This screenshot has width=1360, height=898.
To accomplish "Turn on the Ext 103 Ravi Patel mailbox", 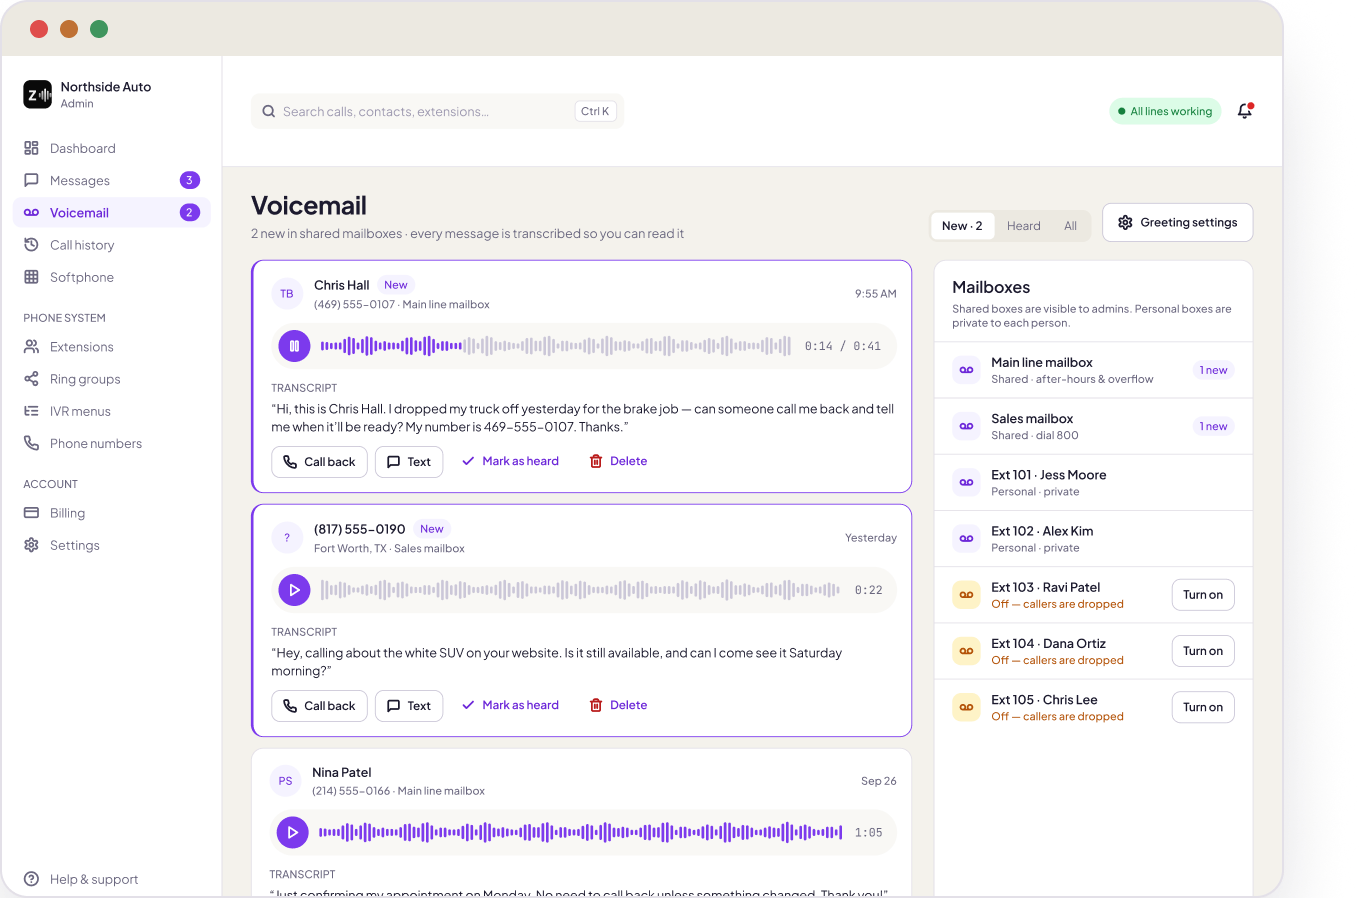I will pyautogui.click(x=1203, y=595).
